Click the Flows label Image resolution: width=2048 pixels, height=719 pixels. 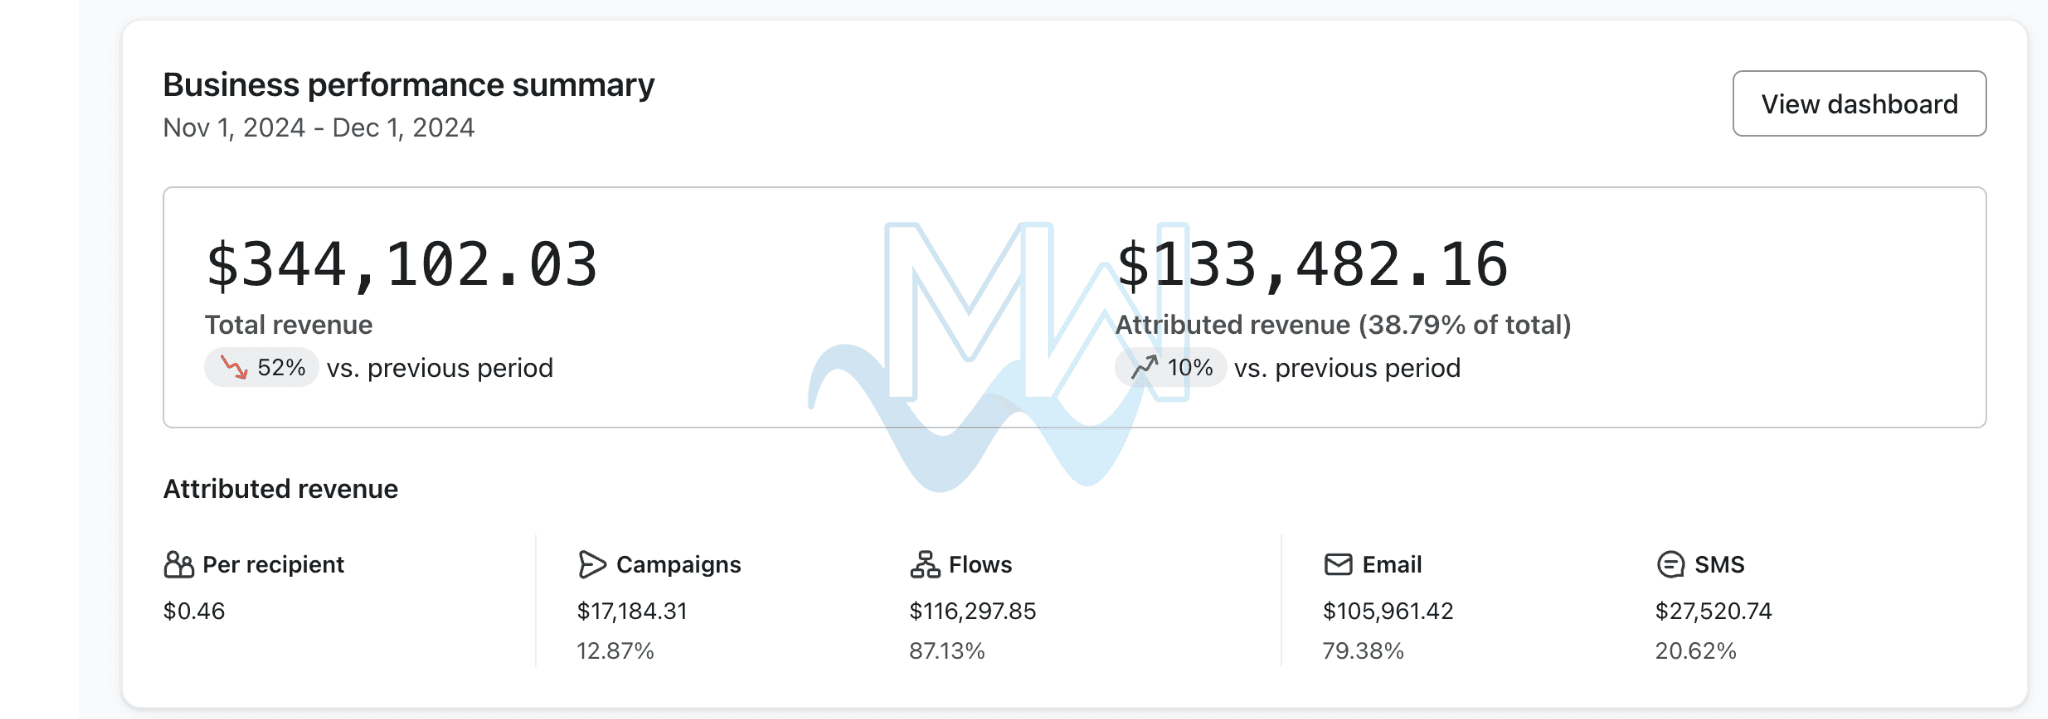980,565
